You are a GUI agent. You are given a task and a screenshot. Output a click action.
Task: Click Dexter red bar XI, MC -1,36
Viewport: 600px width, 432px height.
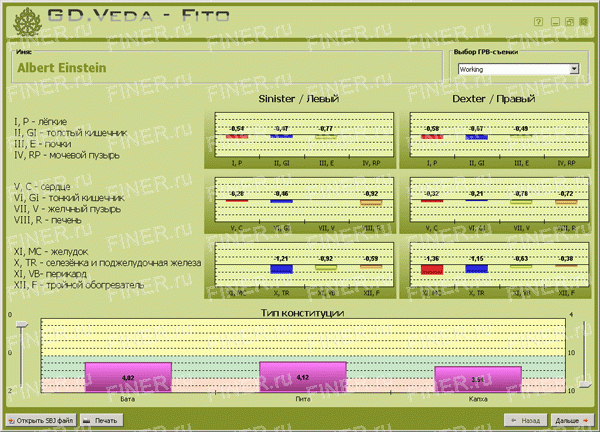point(432,270)
